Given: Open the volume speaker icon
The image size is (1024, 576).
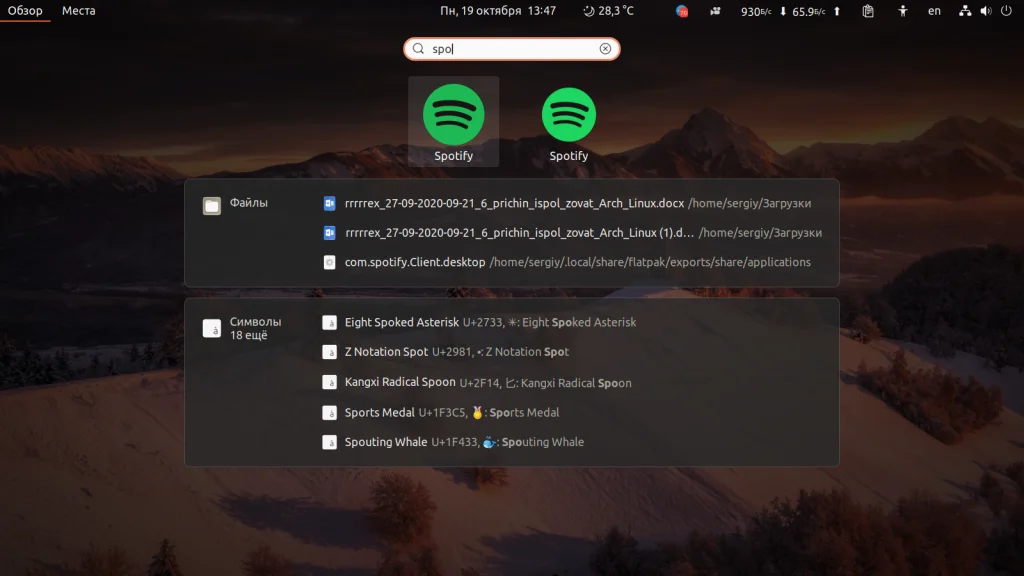Looking at the screenshot, I should (x=985, y=11).
